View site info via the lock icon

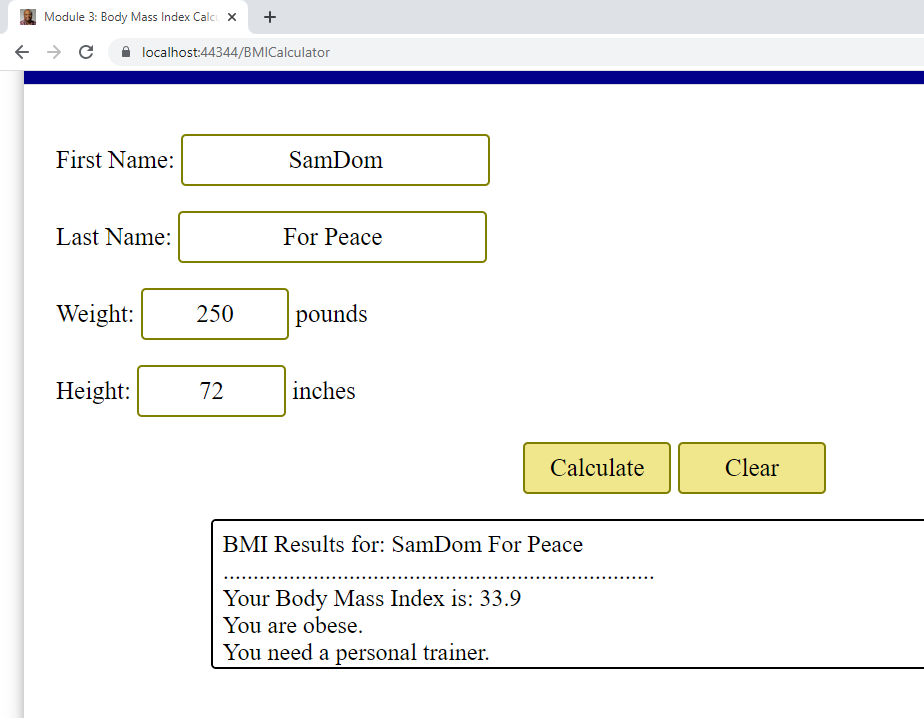click(125, 52)
